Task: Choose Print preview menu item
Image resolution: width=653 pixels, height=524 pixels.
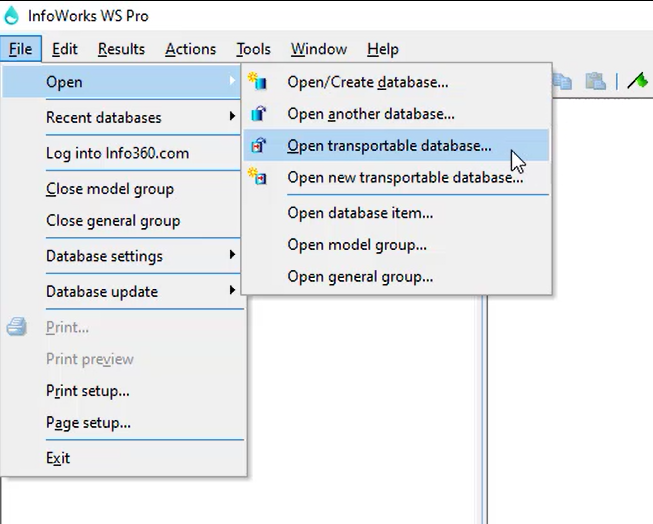Action: [123, 359]
